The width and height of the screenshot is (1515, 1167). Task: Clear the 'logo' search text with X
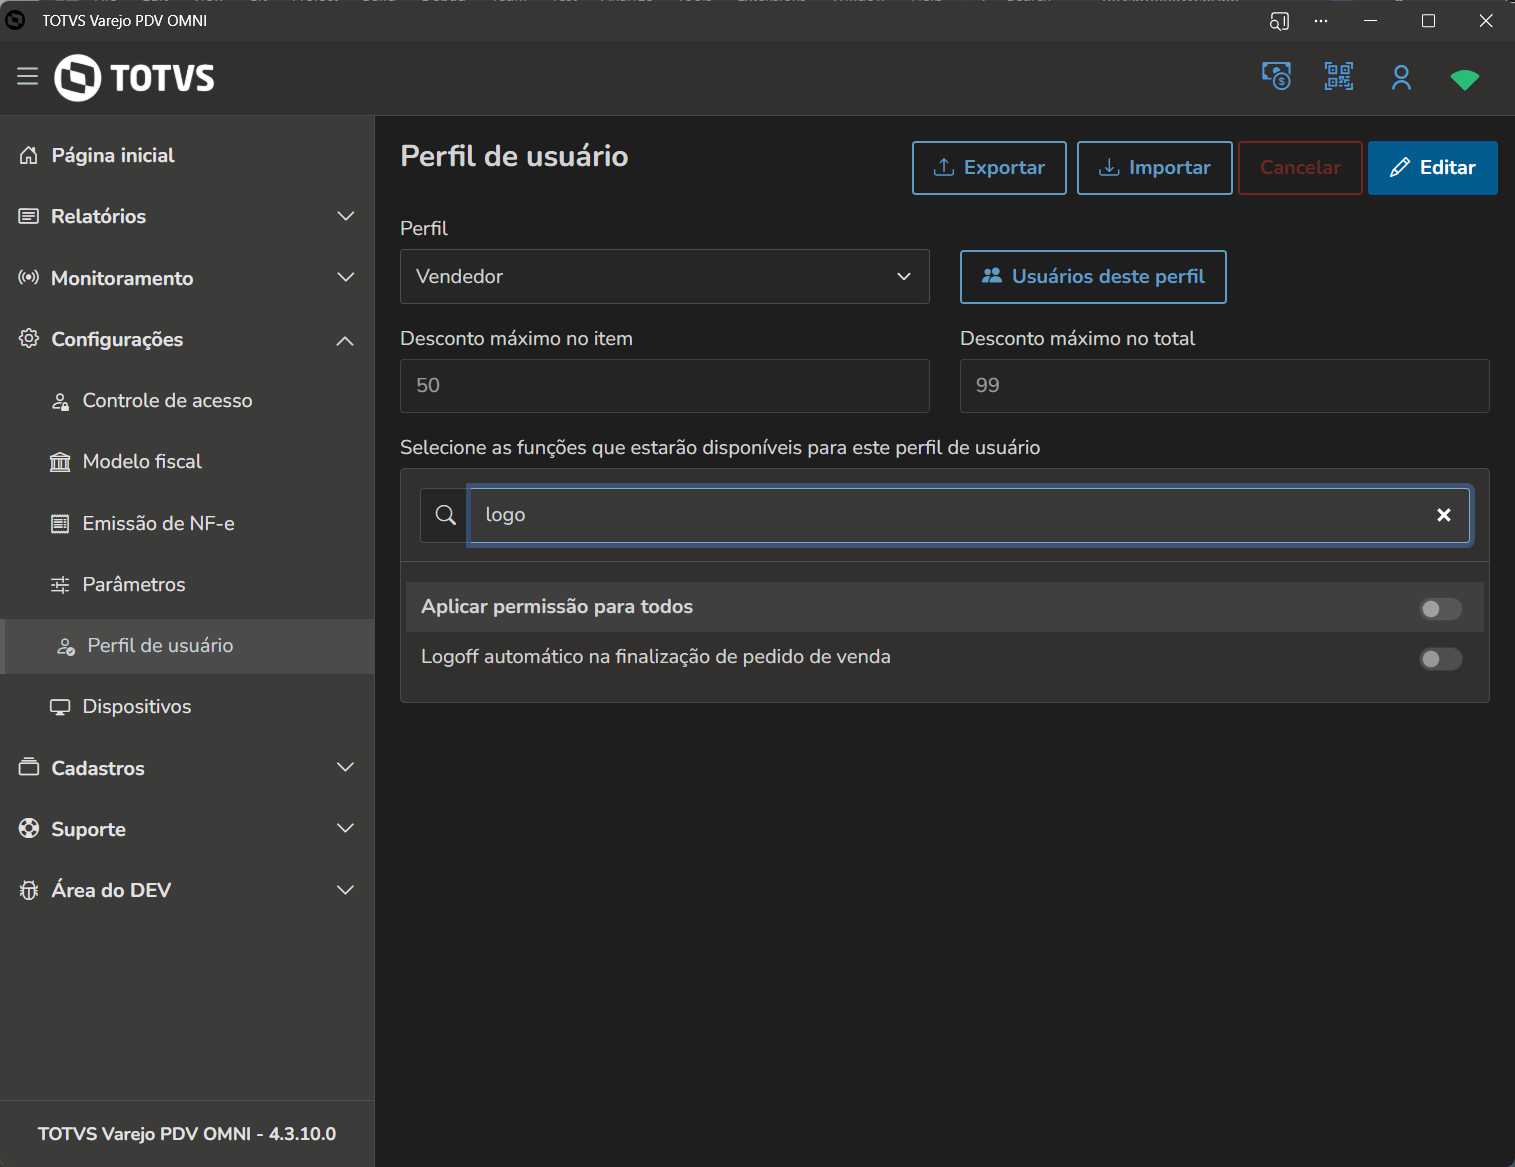tap(1444, 515)
